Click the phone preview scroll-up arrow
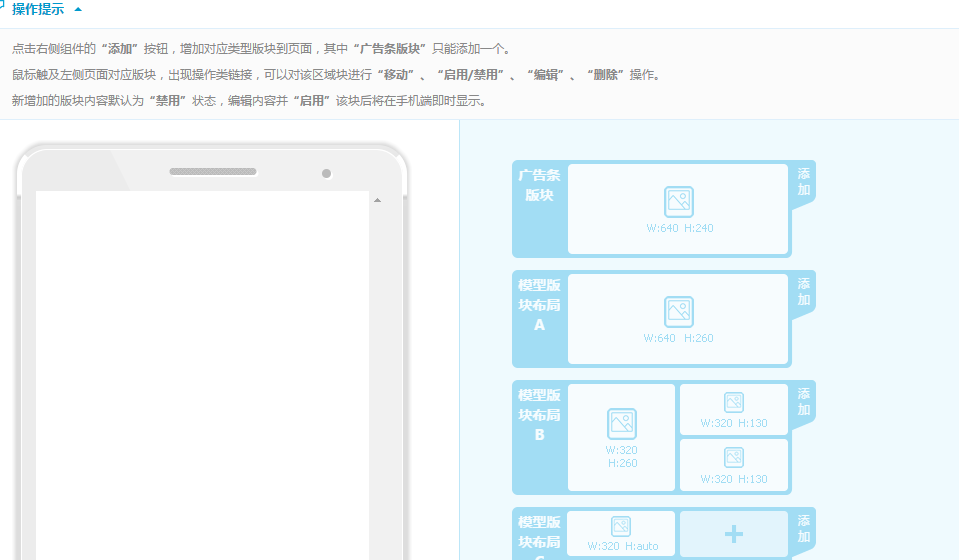The width and height of the screenshot is (959, 560). click(377, 200)
